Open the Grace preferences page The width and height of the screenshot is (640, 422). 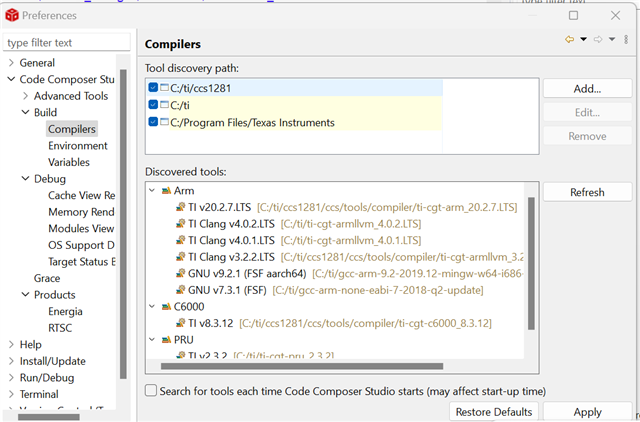pyautogui.click(x=47, y=278)
